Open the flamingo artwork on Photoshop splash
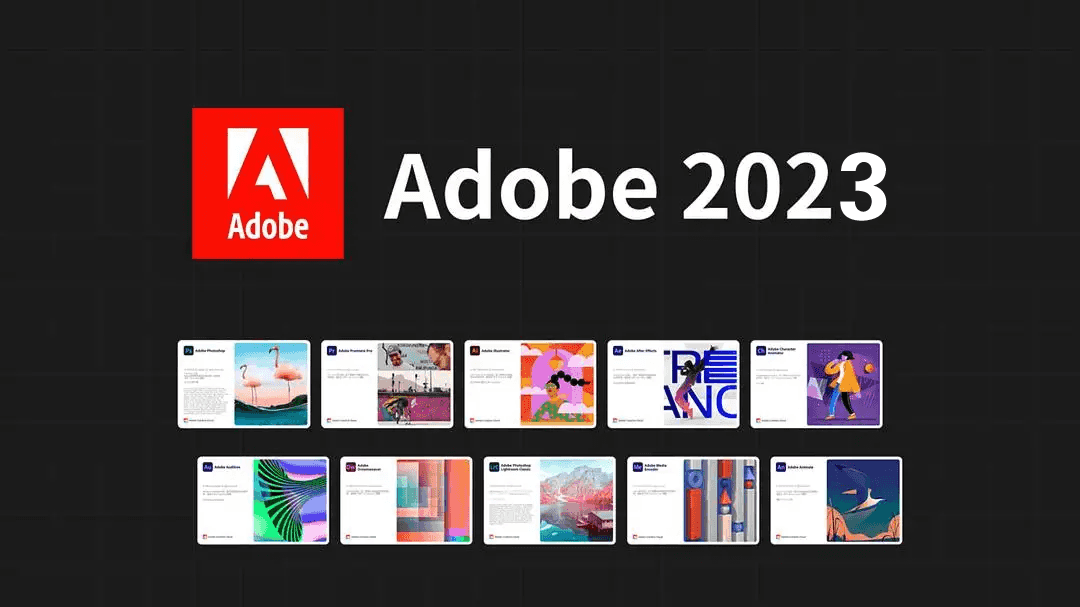The height and width of the screenshot is (607, 1080). [271, 384]
